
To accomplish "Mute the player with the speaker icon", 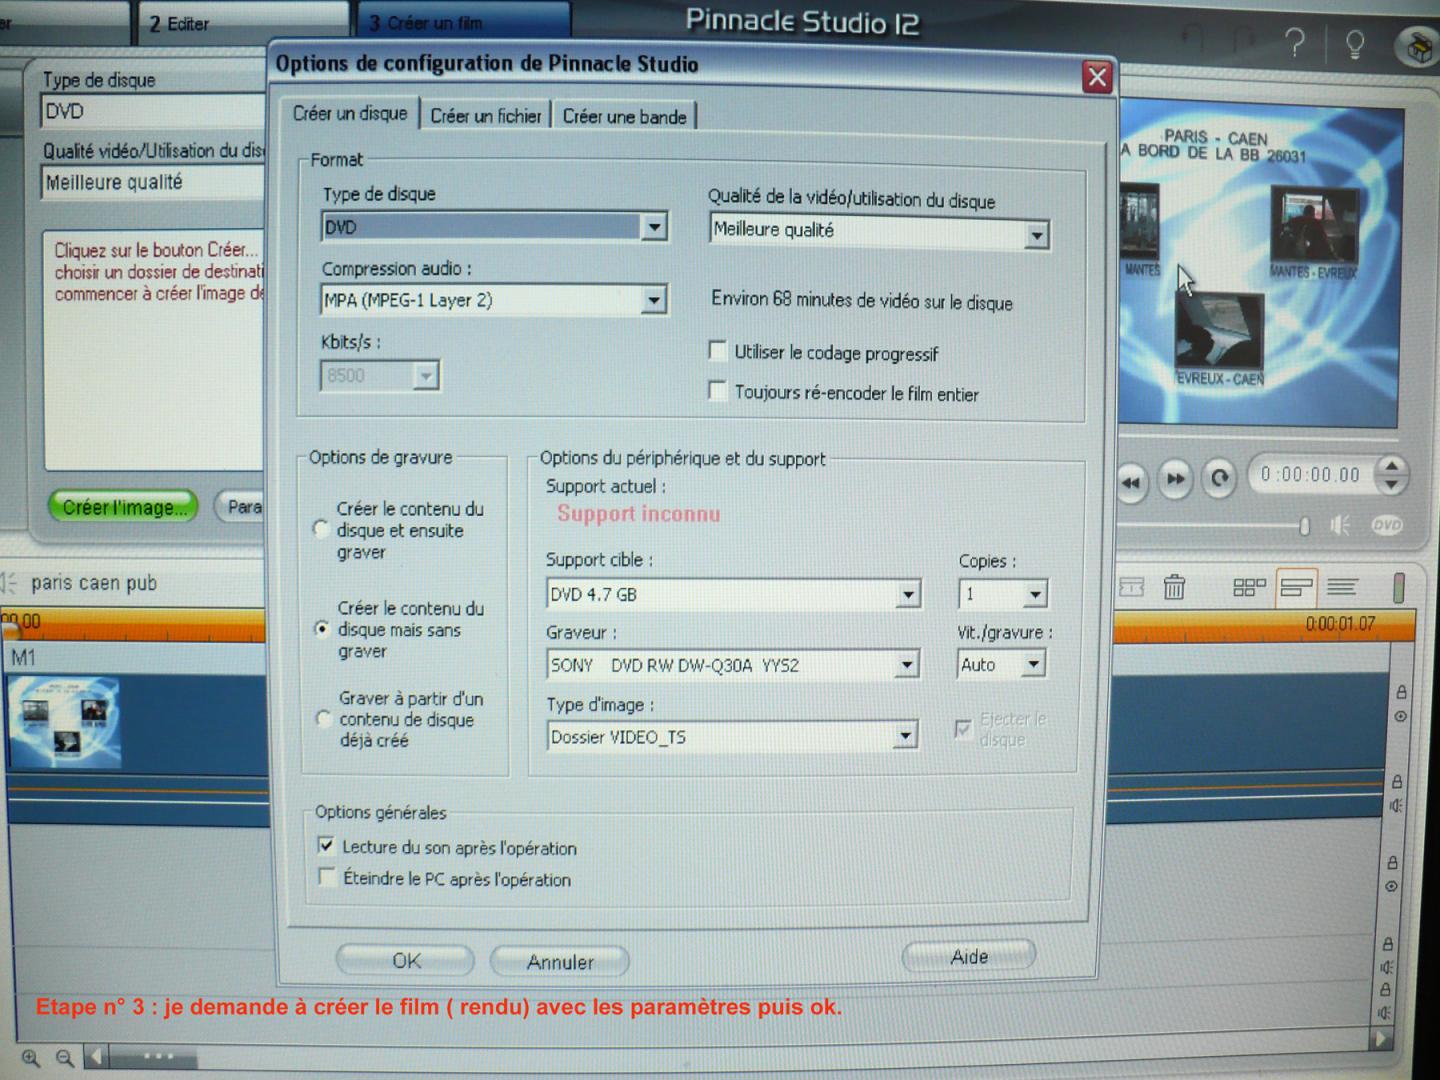I will tap(1340, 525).
